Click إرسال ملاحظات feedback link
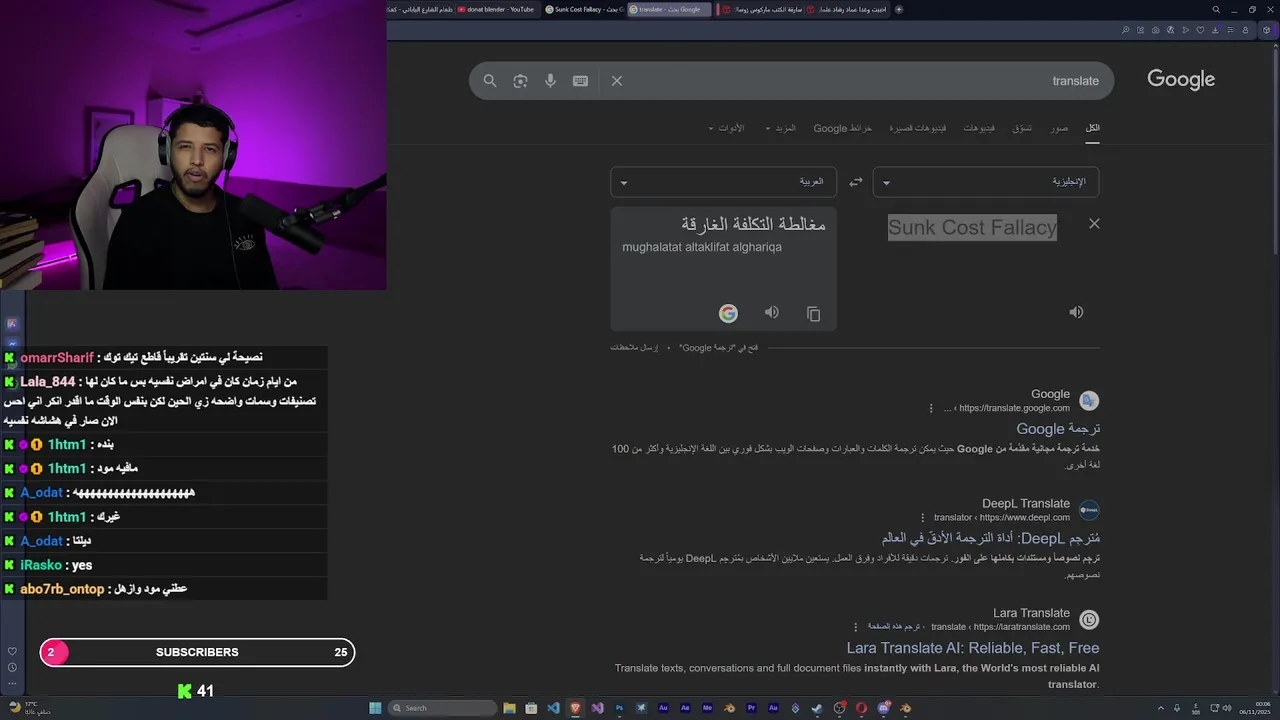The height and width of the screenshot is (720, 1280). (x=635, y=348)
